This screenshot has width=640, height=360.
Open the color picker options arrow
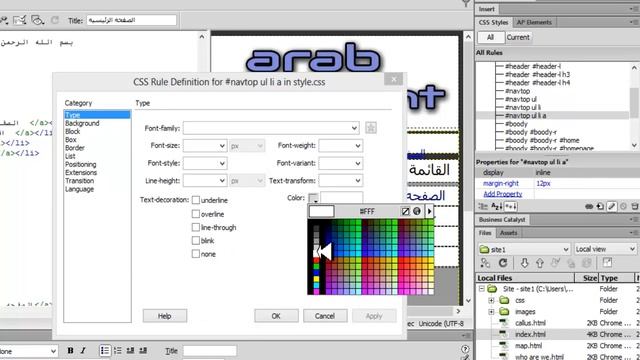click(x=429, y=211)
